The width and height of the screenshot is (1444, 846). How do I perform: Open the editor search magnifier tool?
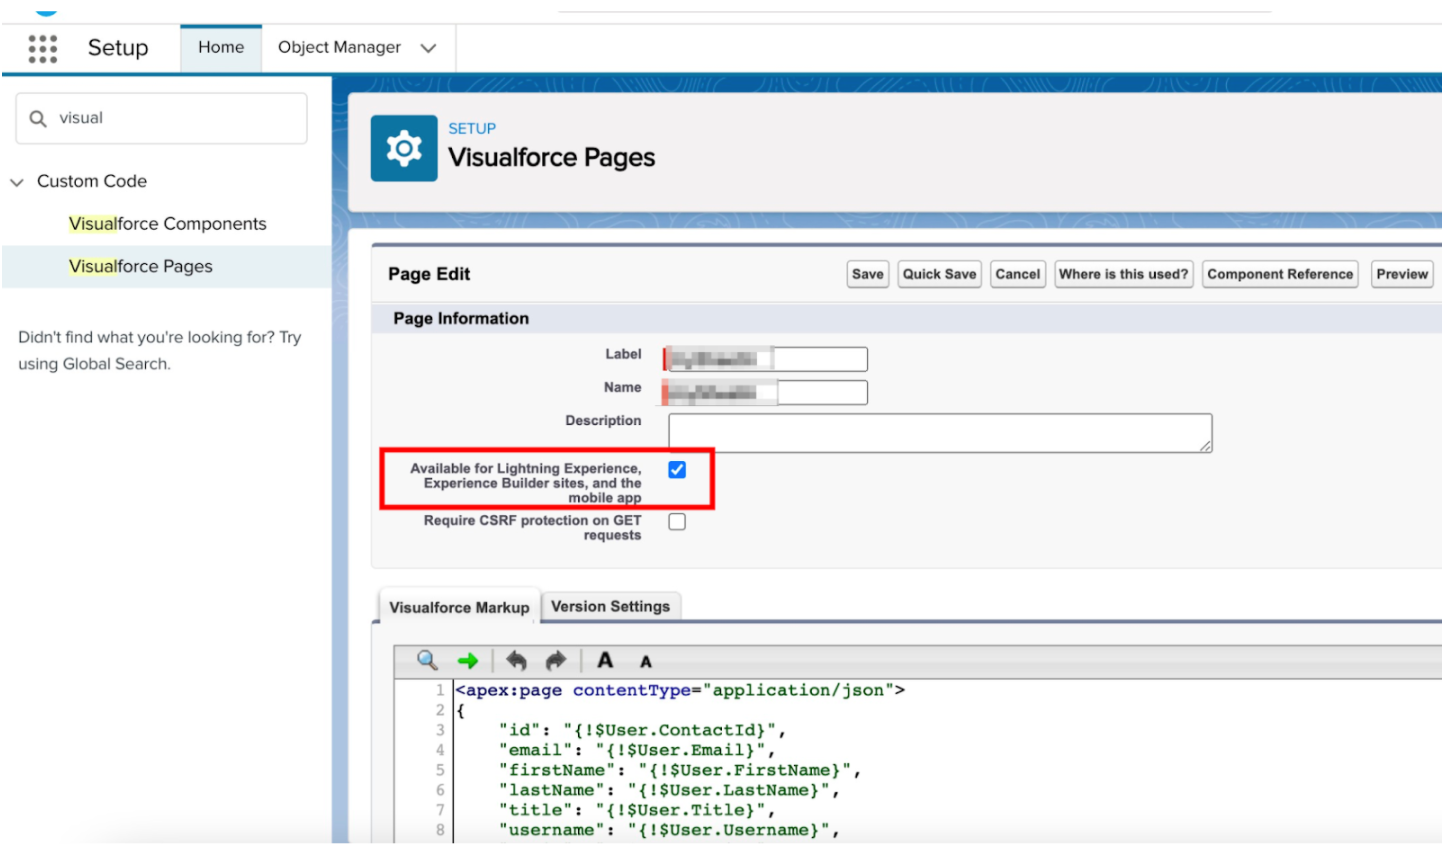tap(427, 660)
